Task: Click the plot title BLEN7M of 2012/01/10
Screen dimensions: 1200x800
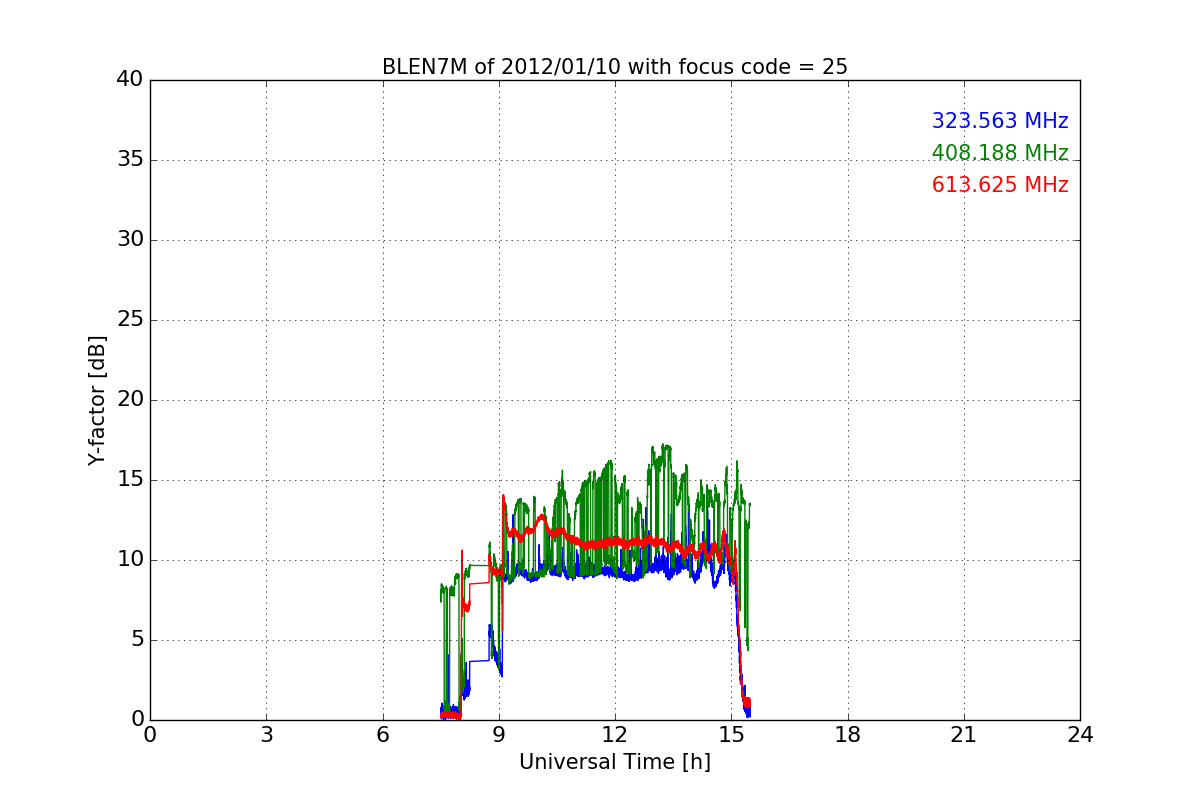Action: pyautogui.click(x=614, y=67)
